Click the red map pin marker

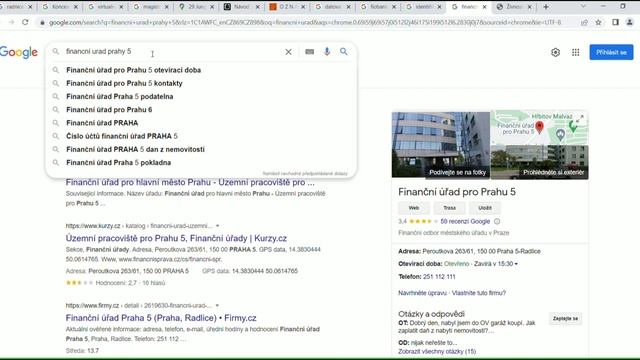tap(539, 127)
